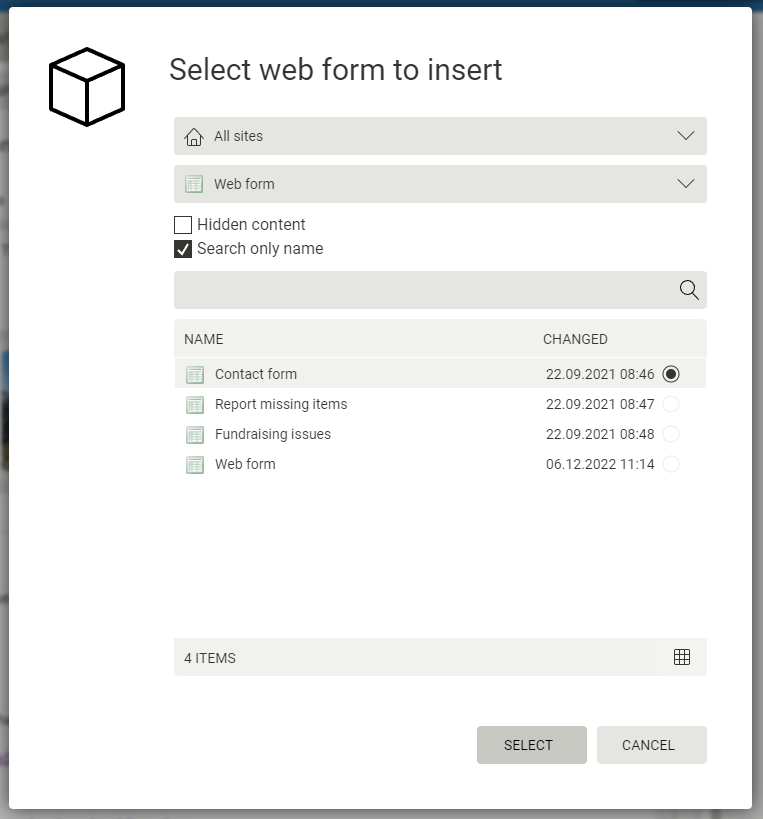This screenshot has height=819, width=763.
Task: Click the web form icon in the type filter
Action: pyautogui.click(x=194, y=184)
